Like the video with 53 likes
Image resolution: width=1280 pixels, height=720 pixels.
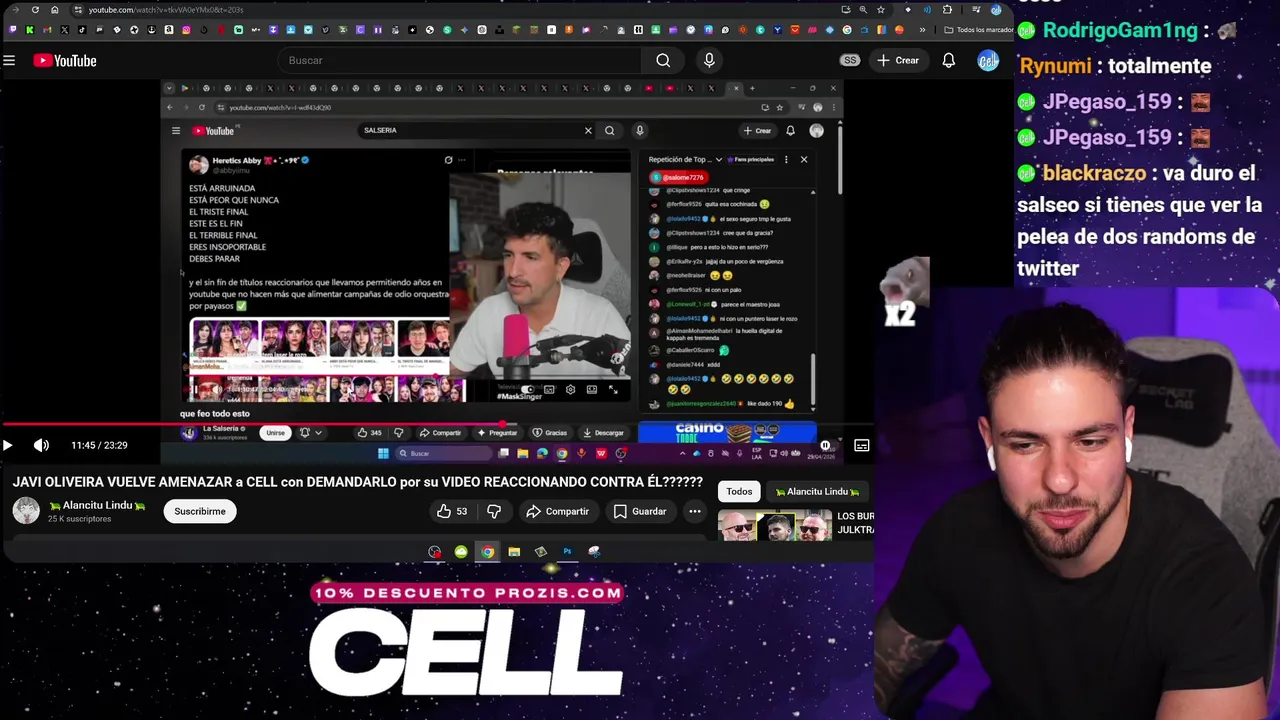(452, 512)
